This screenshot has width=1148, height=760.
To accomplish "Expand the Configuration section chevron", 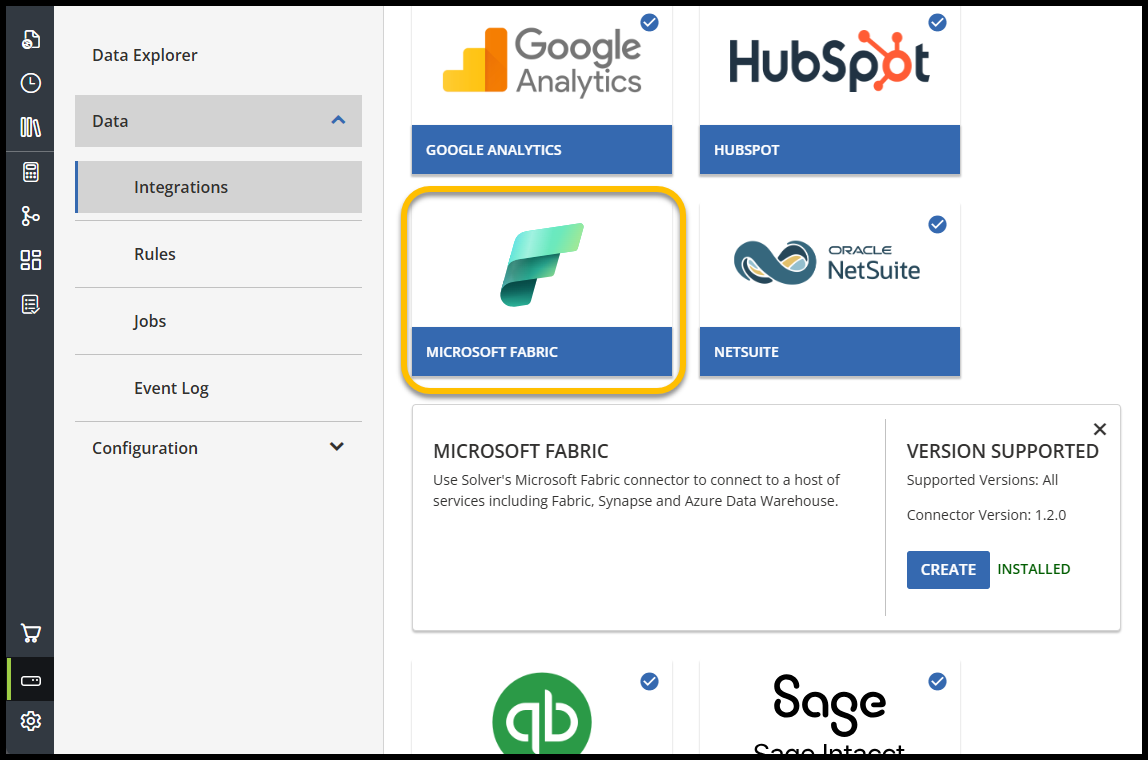I will tap(337, 447).
